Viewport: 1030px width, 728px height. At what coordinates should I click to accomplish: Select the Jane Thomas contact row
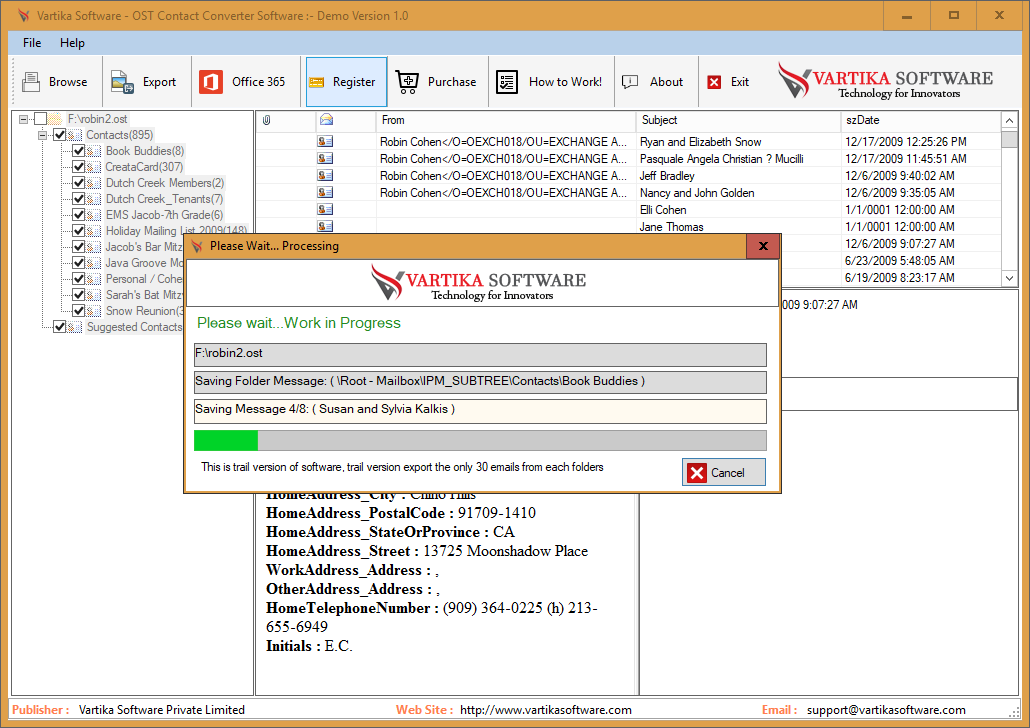click(x=627, y=227)
